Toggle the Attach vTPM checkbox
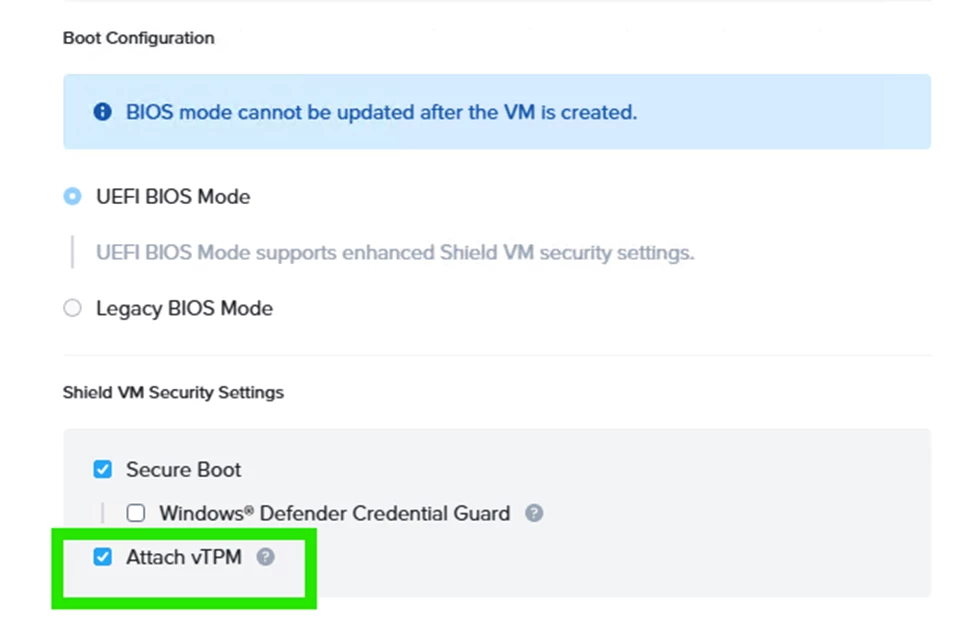 (102, 557)
